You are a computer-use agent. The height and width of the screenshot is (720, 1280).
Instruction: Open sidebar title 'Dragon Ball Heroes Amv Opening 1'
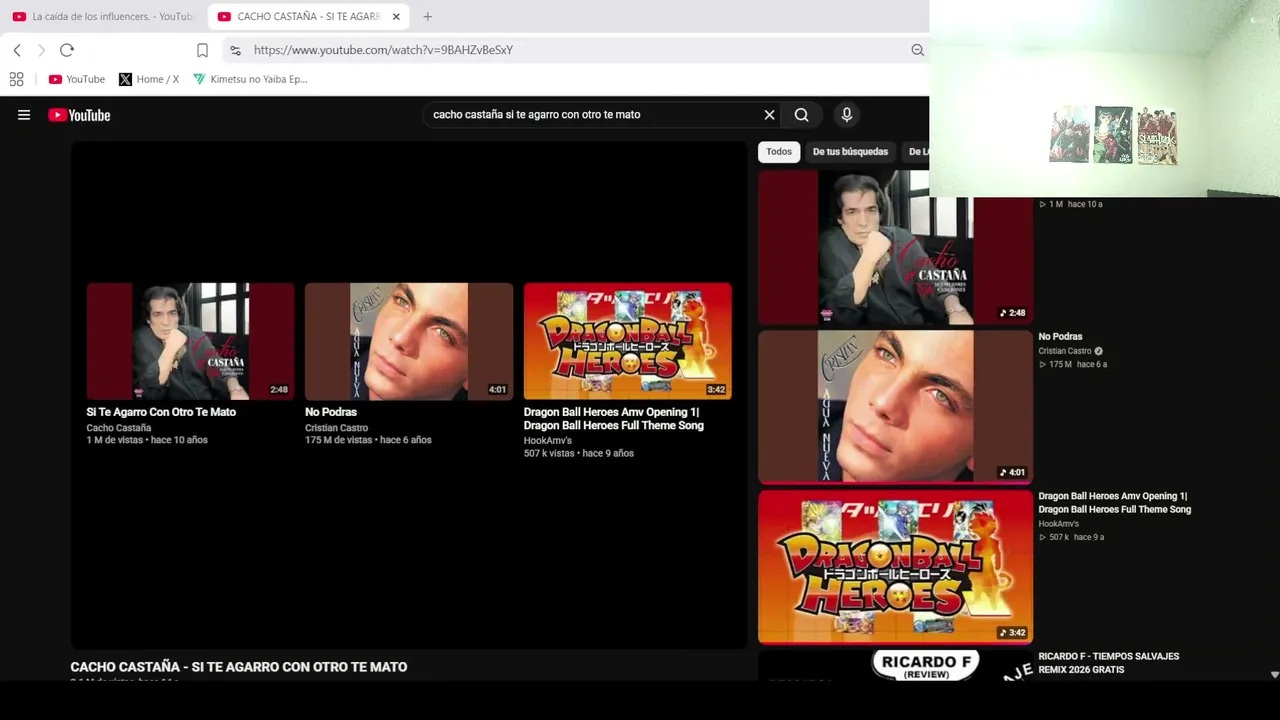coord(1115,503)
